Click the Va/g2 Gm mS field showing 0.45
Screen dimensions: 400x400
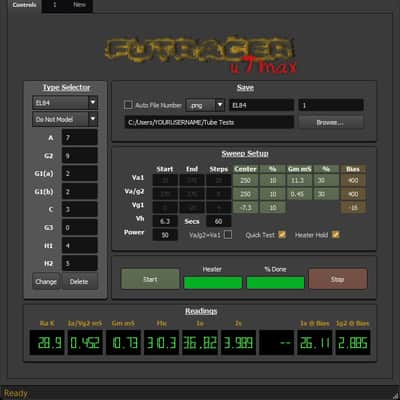(x=299, y=194)
